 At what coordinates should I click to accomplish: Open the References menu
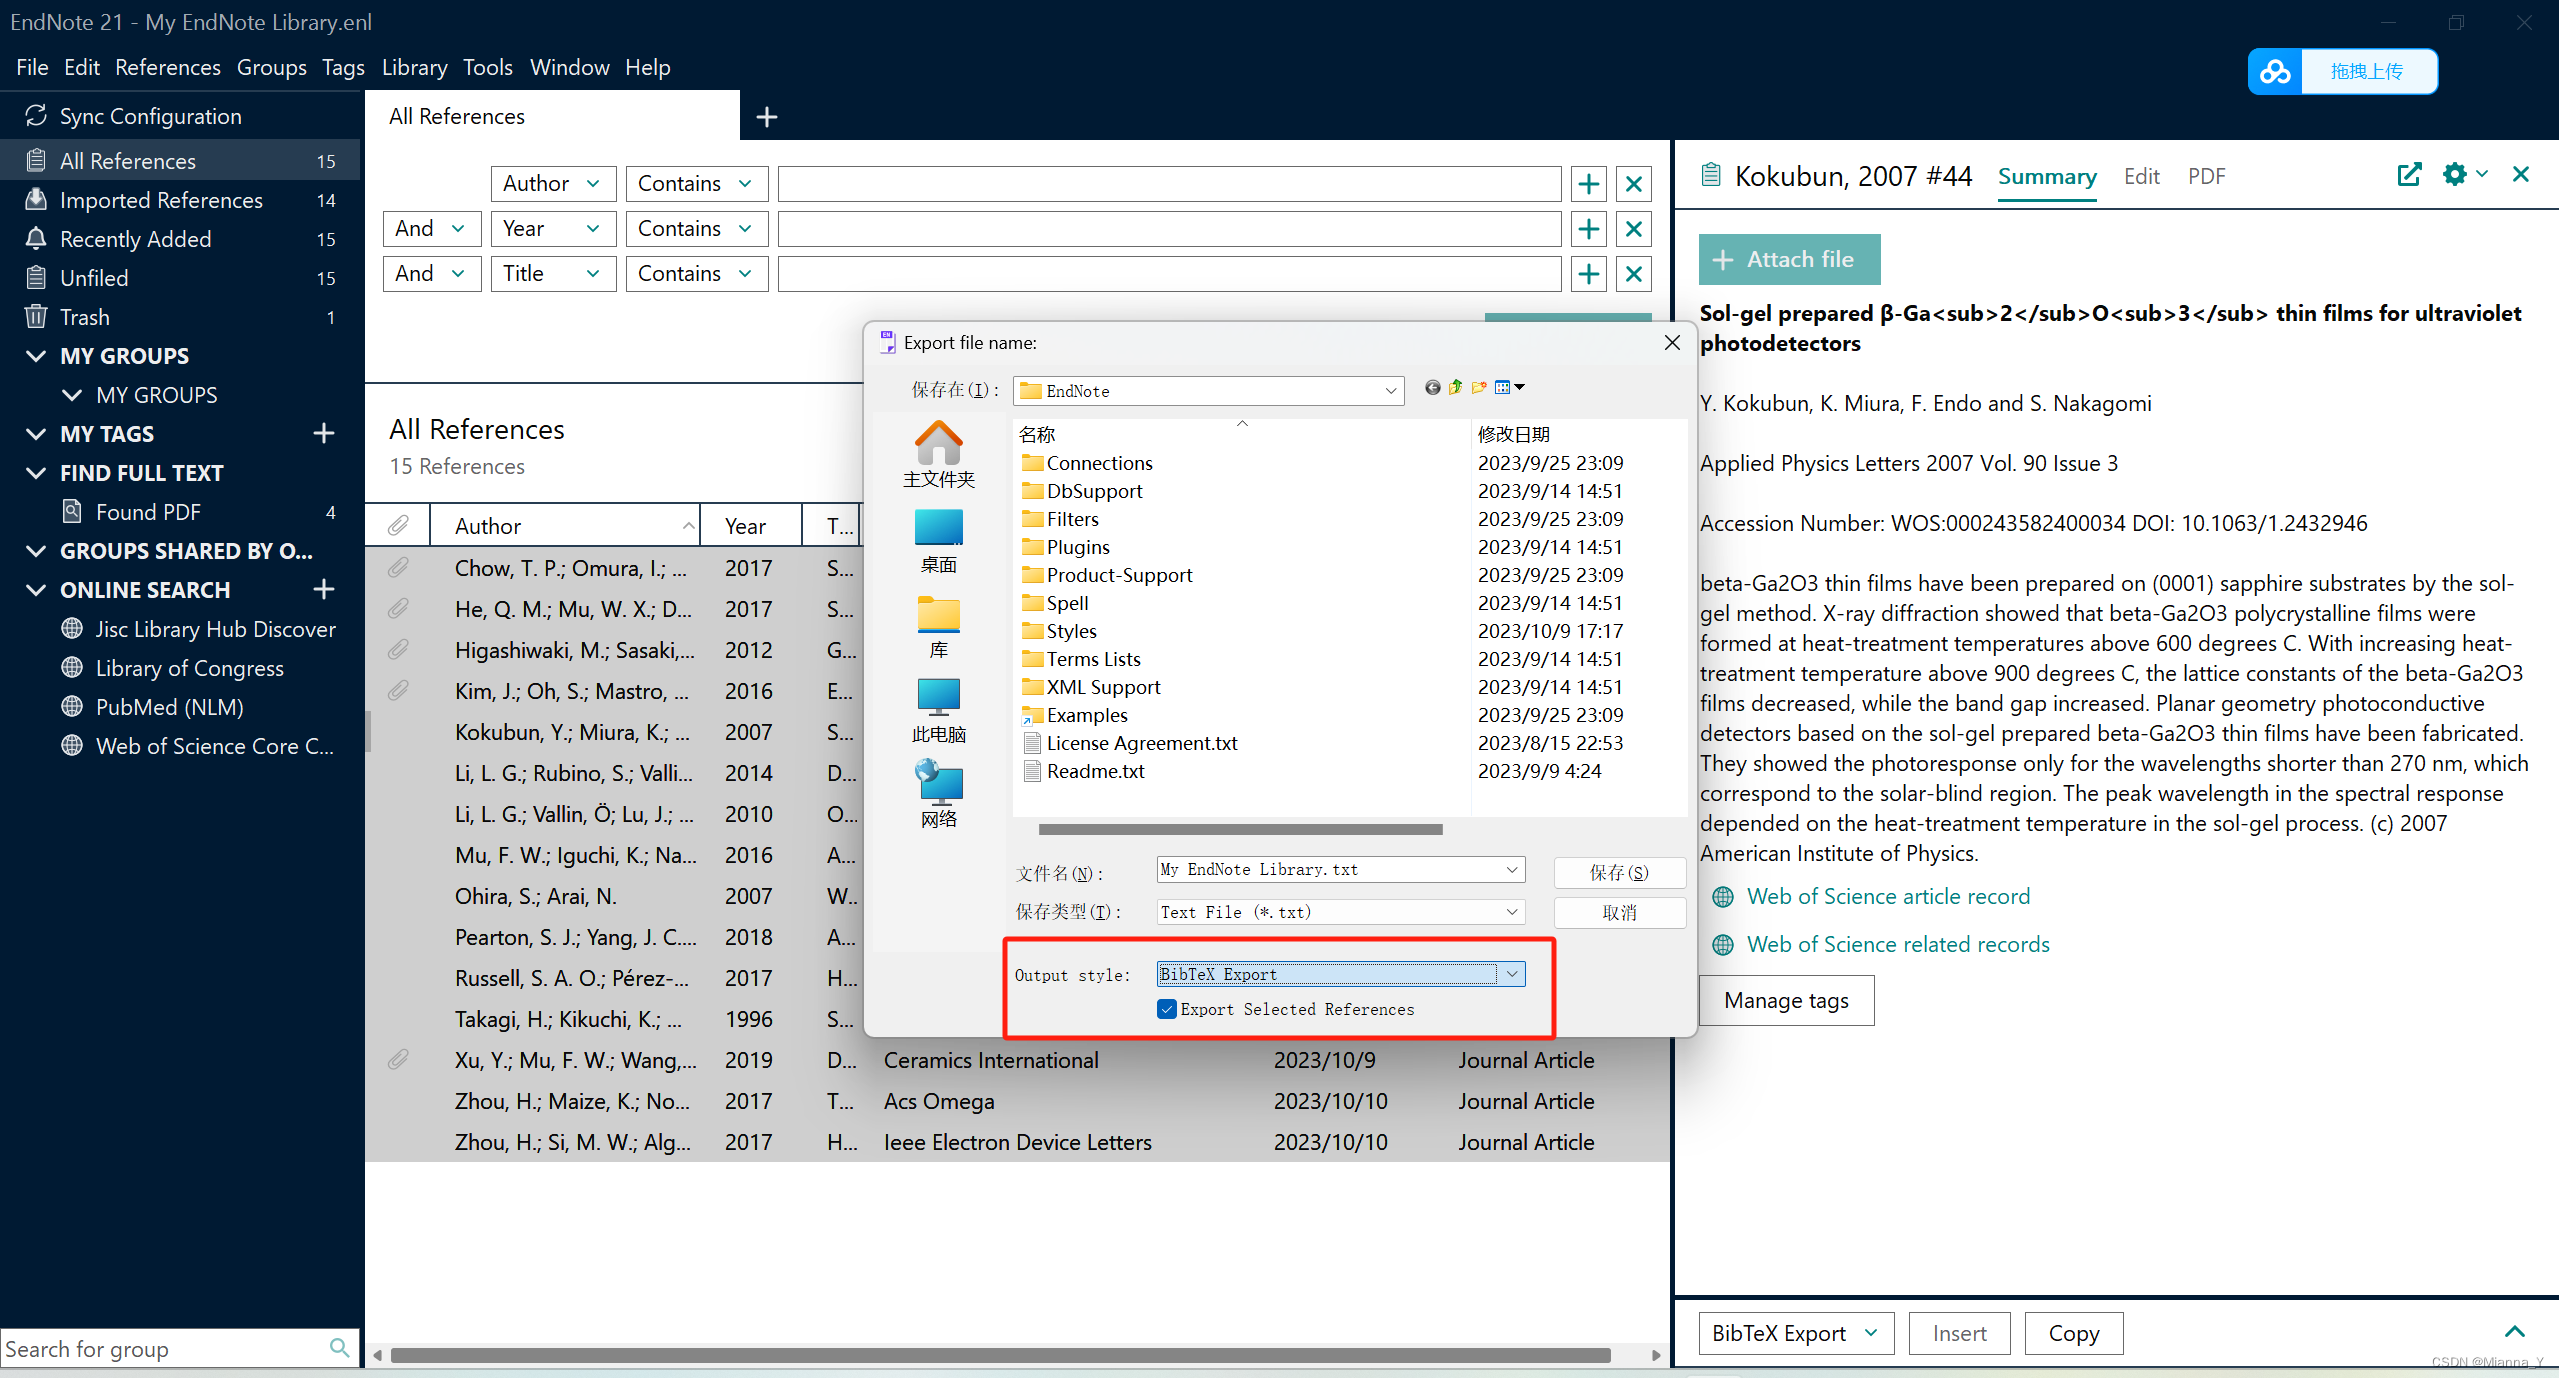pos(167,67)
